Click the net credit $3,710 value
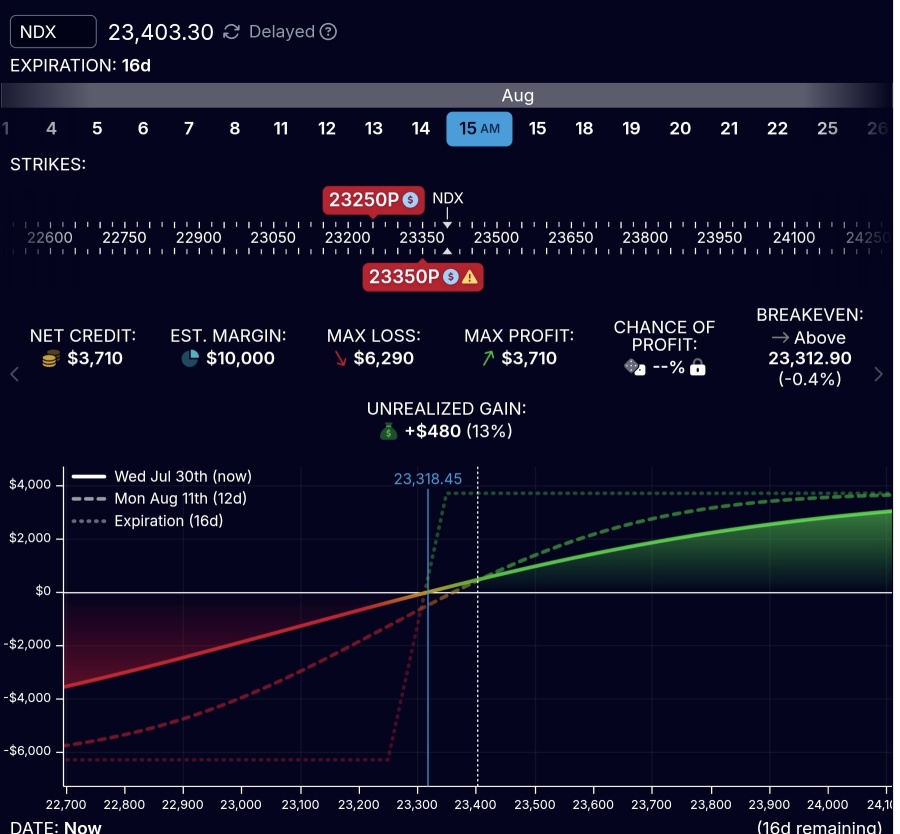 pos(95,358)
